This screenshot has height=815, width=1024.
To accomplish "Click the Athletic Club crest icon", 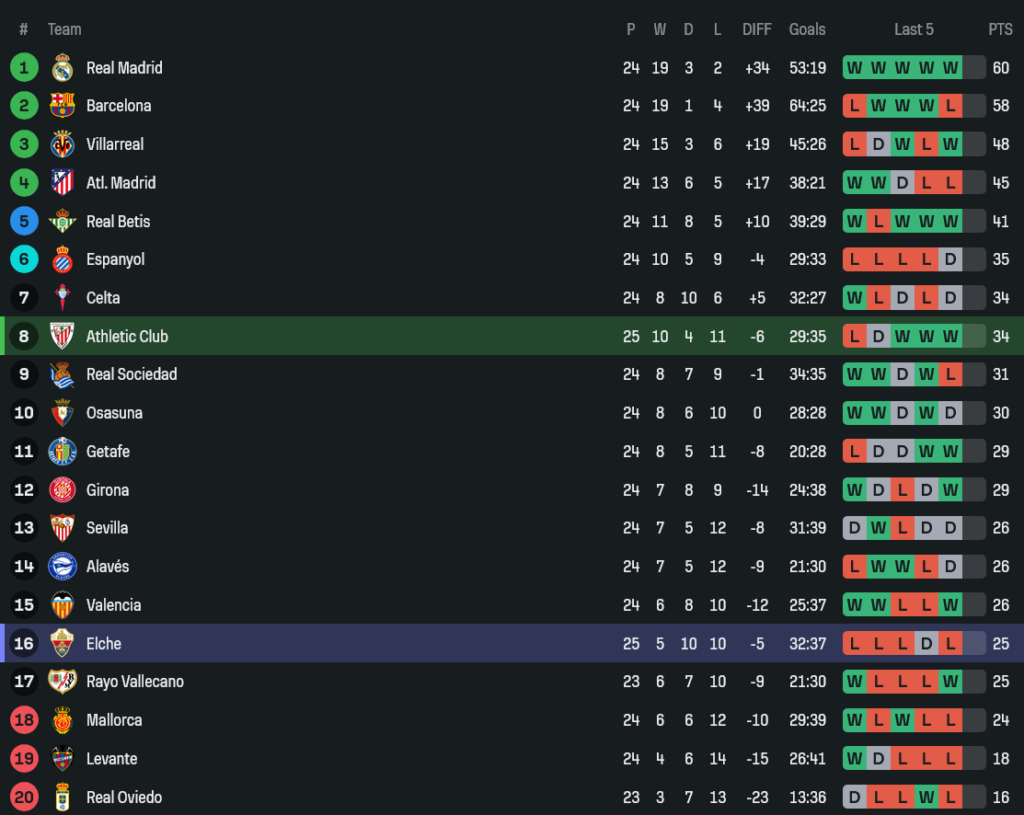I will (x=62, y=336).
